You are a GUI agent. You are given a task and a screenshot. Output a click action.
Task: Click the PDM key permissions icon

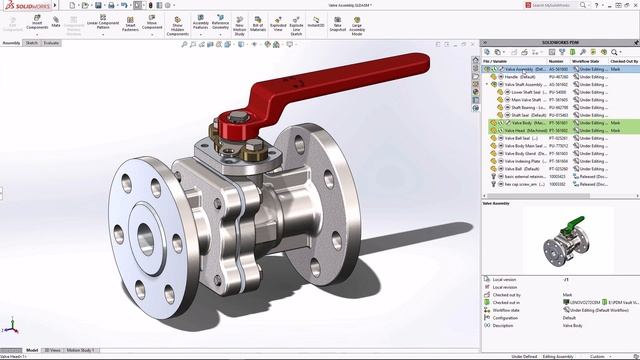[583, 52]
